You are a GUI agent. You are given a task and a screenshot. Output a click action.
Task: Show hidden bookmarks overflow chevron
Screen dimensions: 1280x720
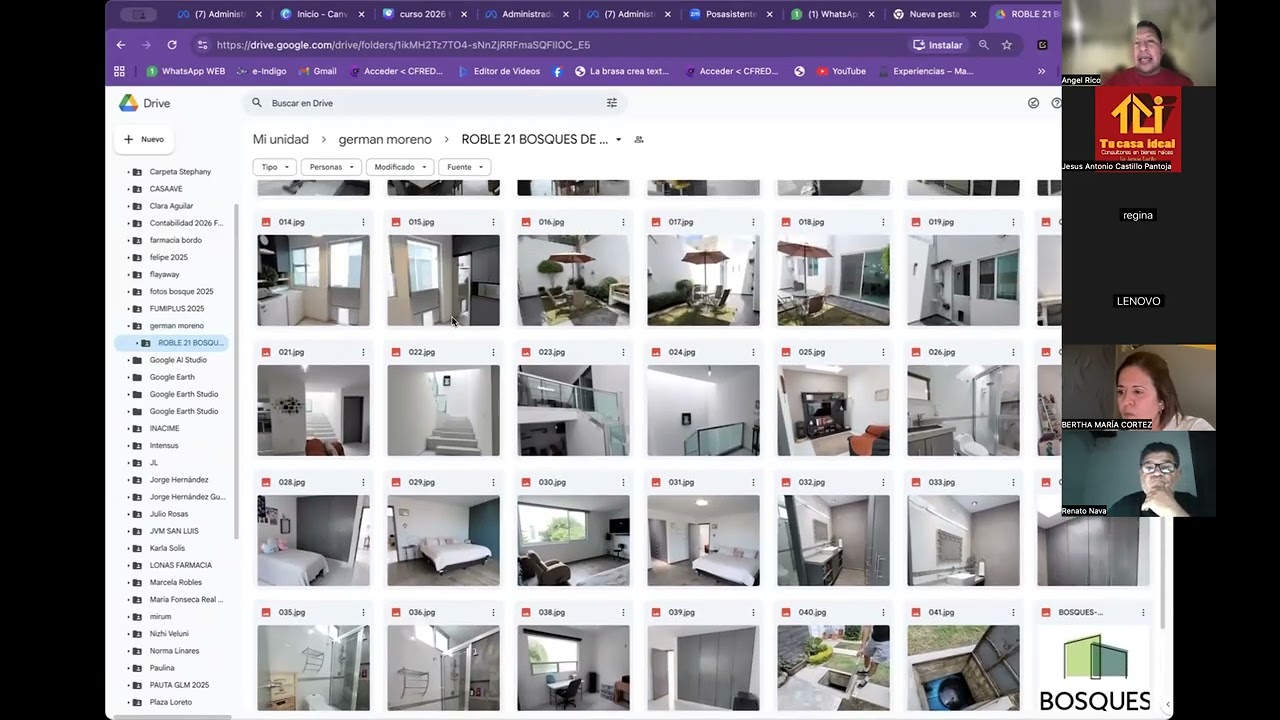(1041, 71)
